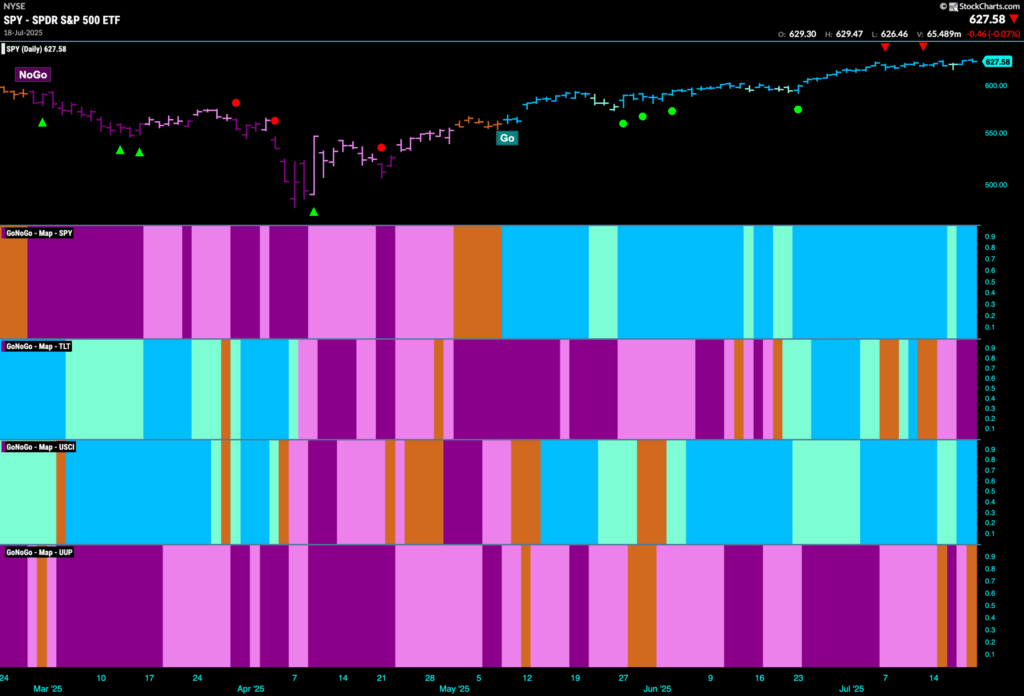Click the SPY (Daily) 627.58 legend label
The image size is (1024, 696).
35,49
